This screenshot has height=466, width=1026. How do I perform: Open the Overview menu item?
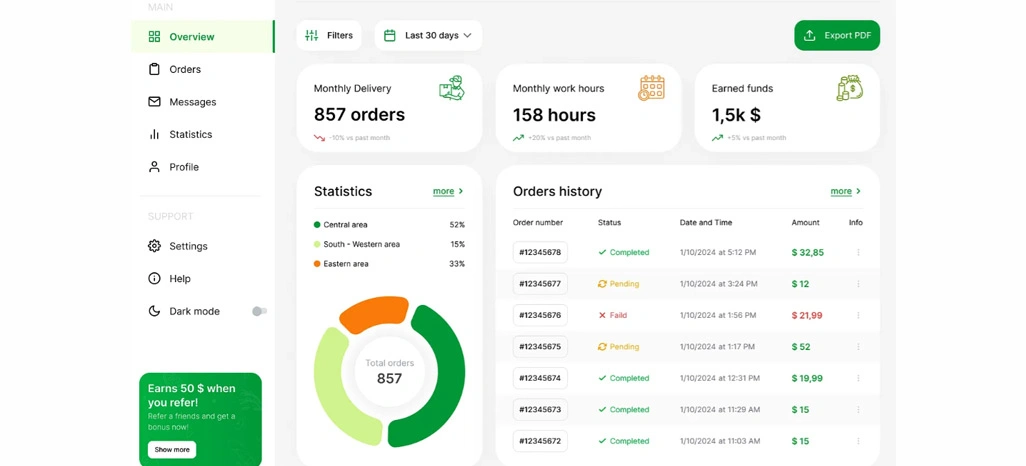(x=203, y=37)
